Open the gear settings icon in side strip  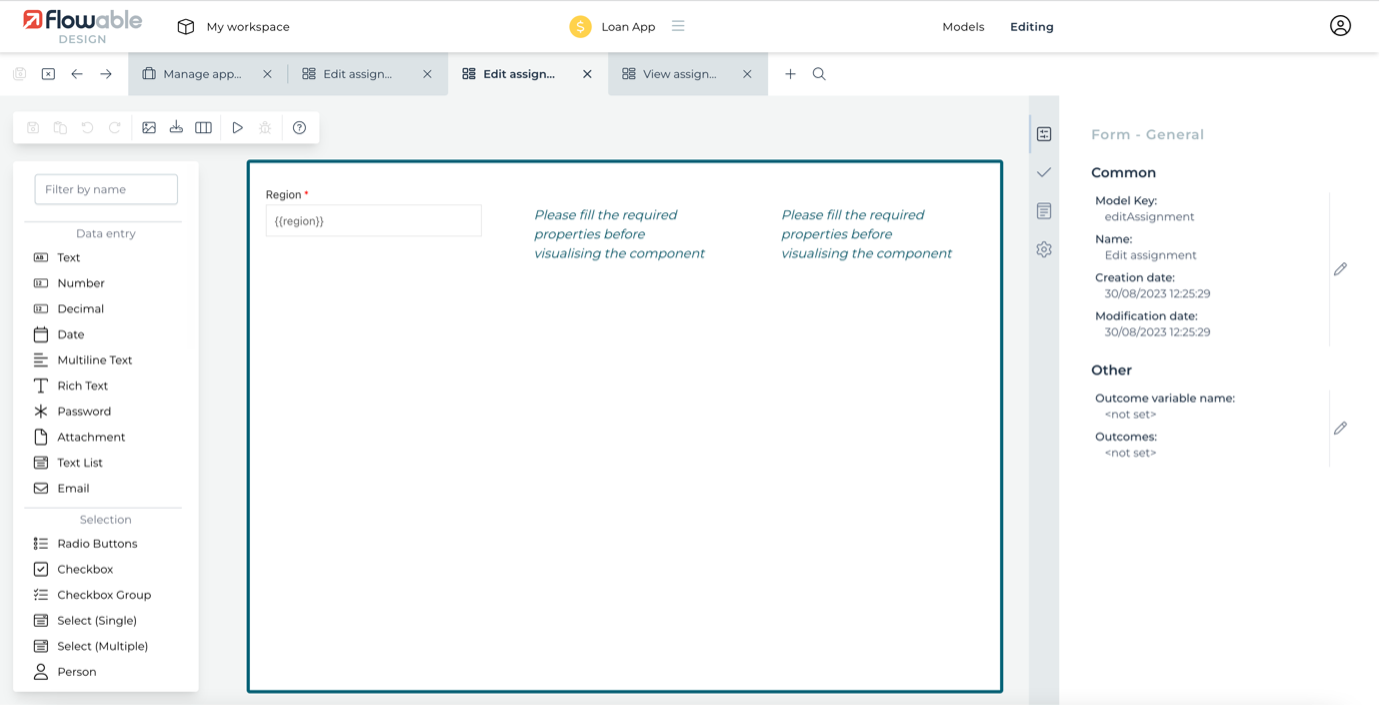pyautogui.click(x=1044, y=250)
